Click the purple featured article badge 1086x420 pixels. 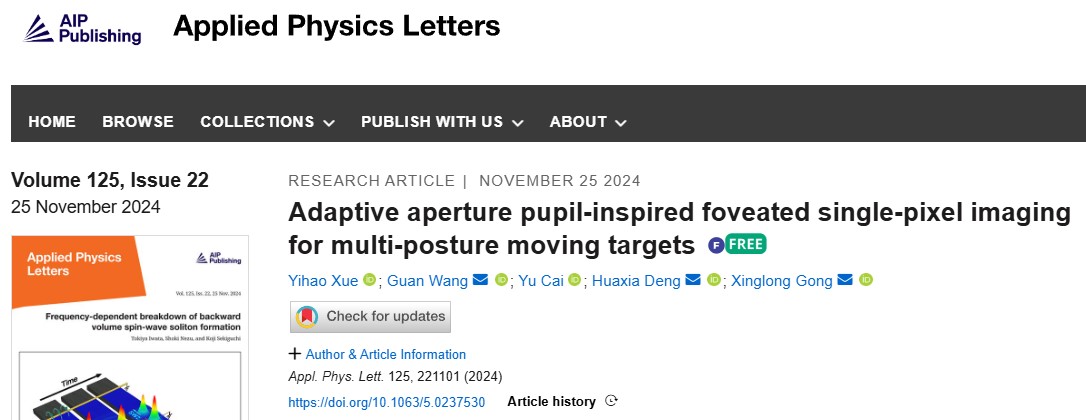pyautogui.click(x=715, y=245)
